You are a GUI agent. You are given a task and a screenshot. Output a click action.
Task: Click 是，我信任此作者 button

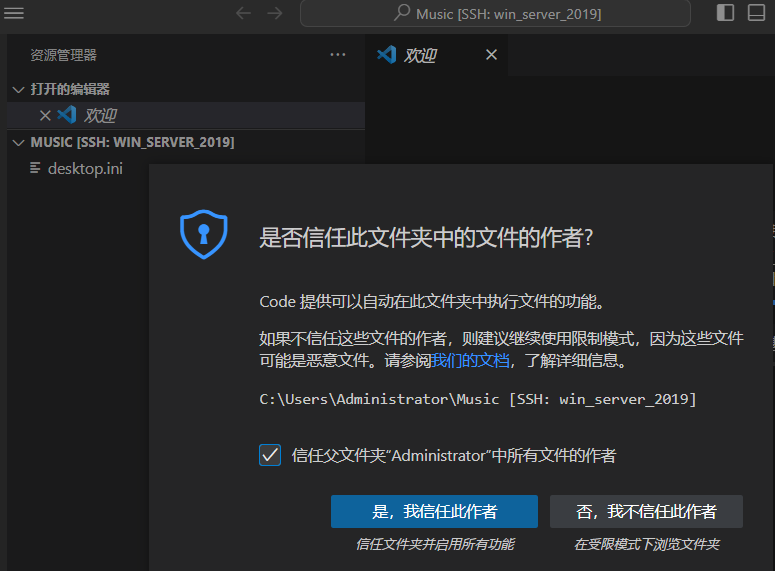434,511
